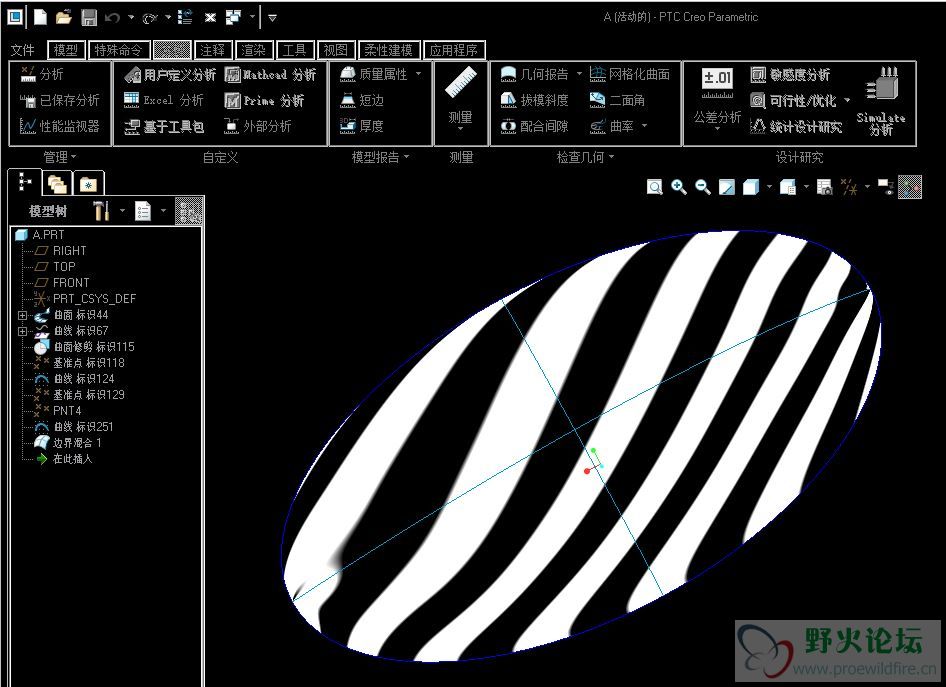Run the Short Edge (短边) check

(362, 100)
